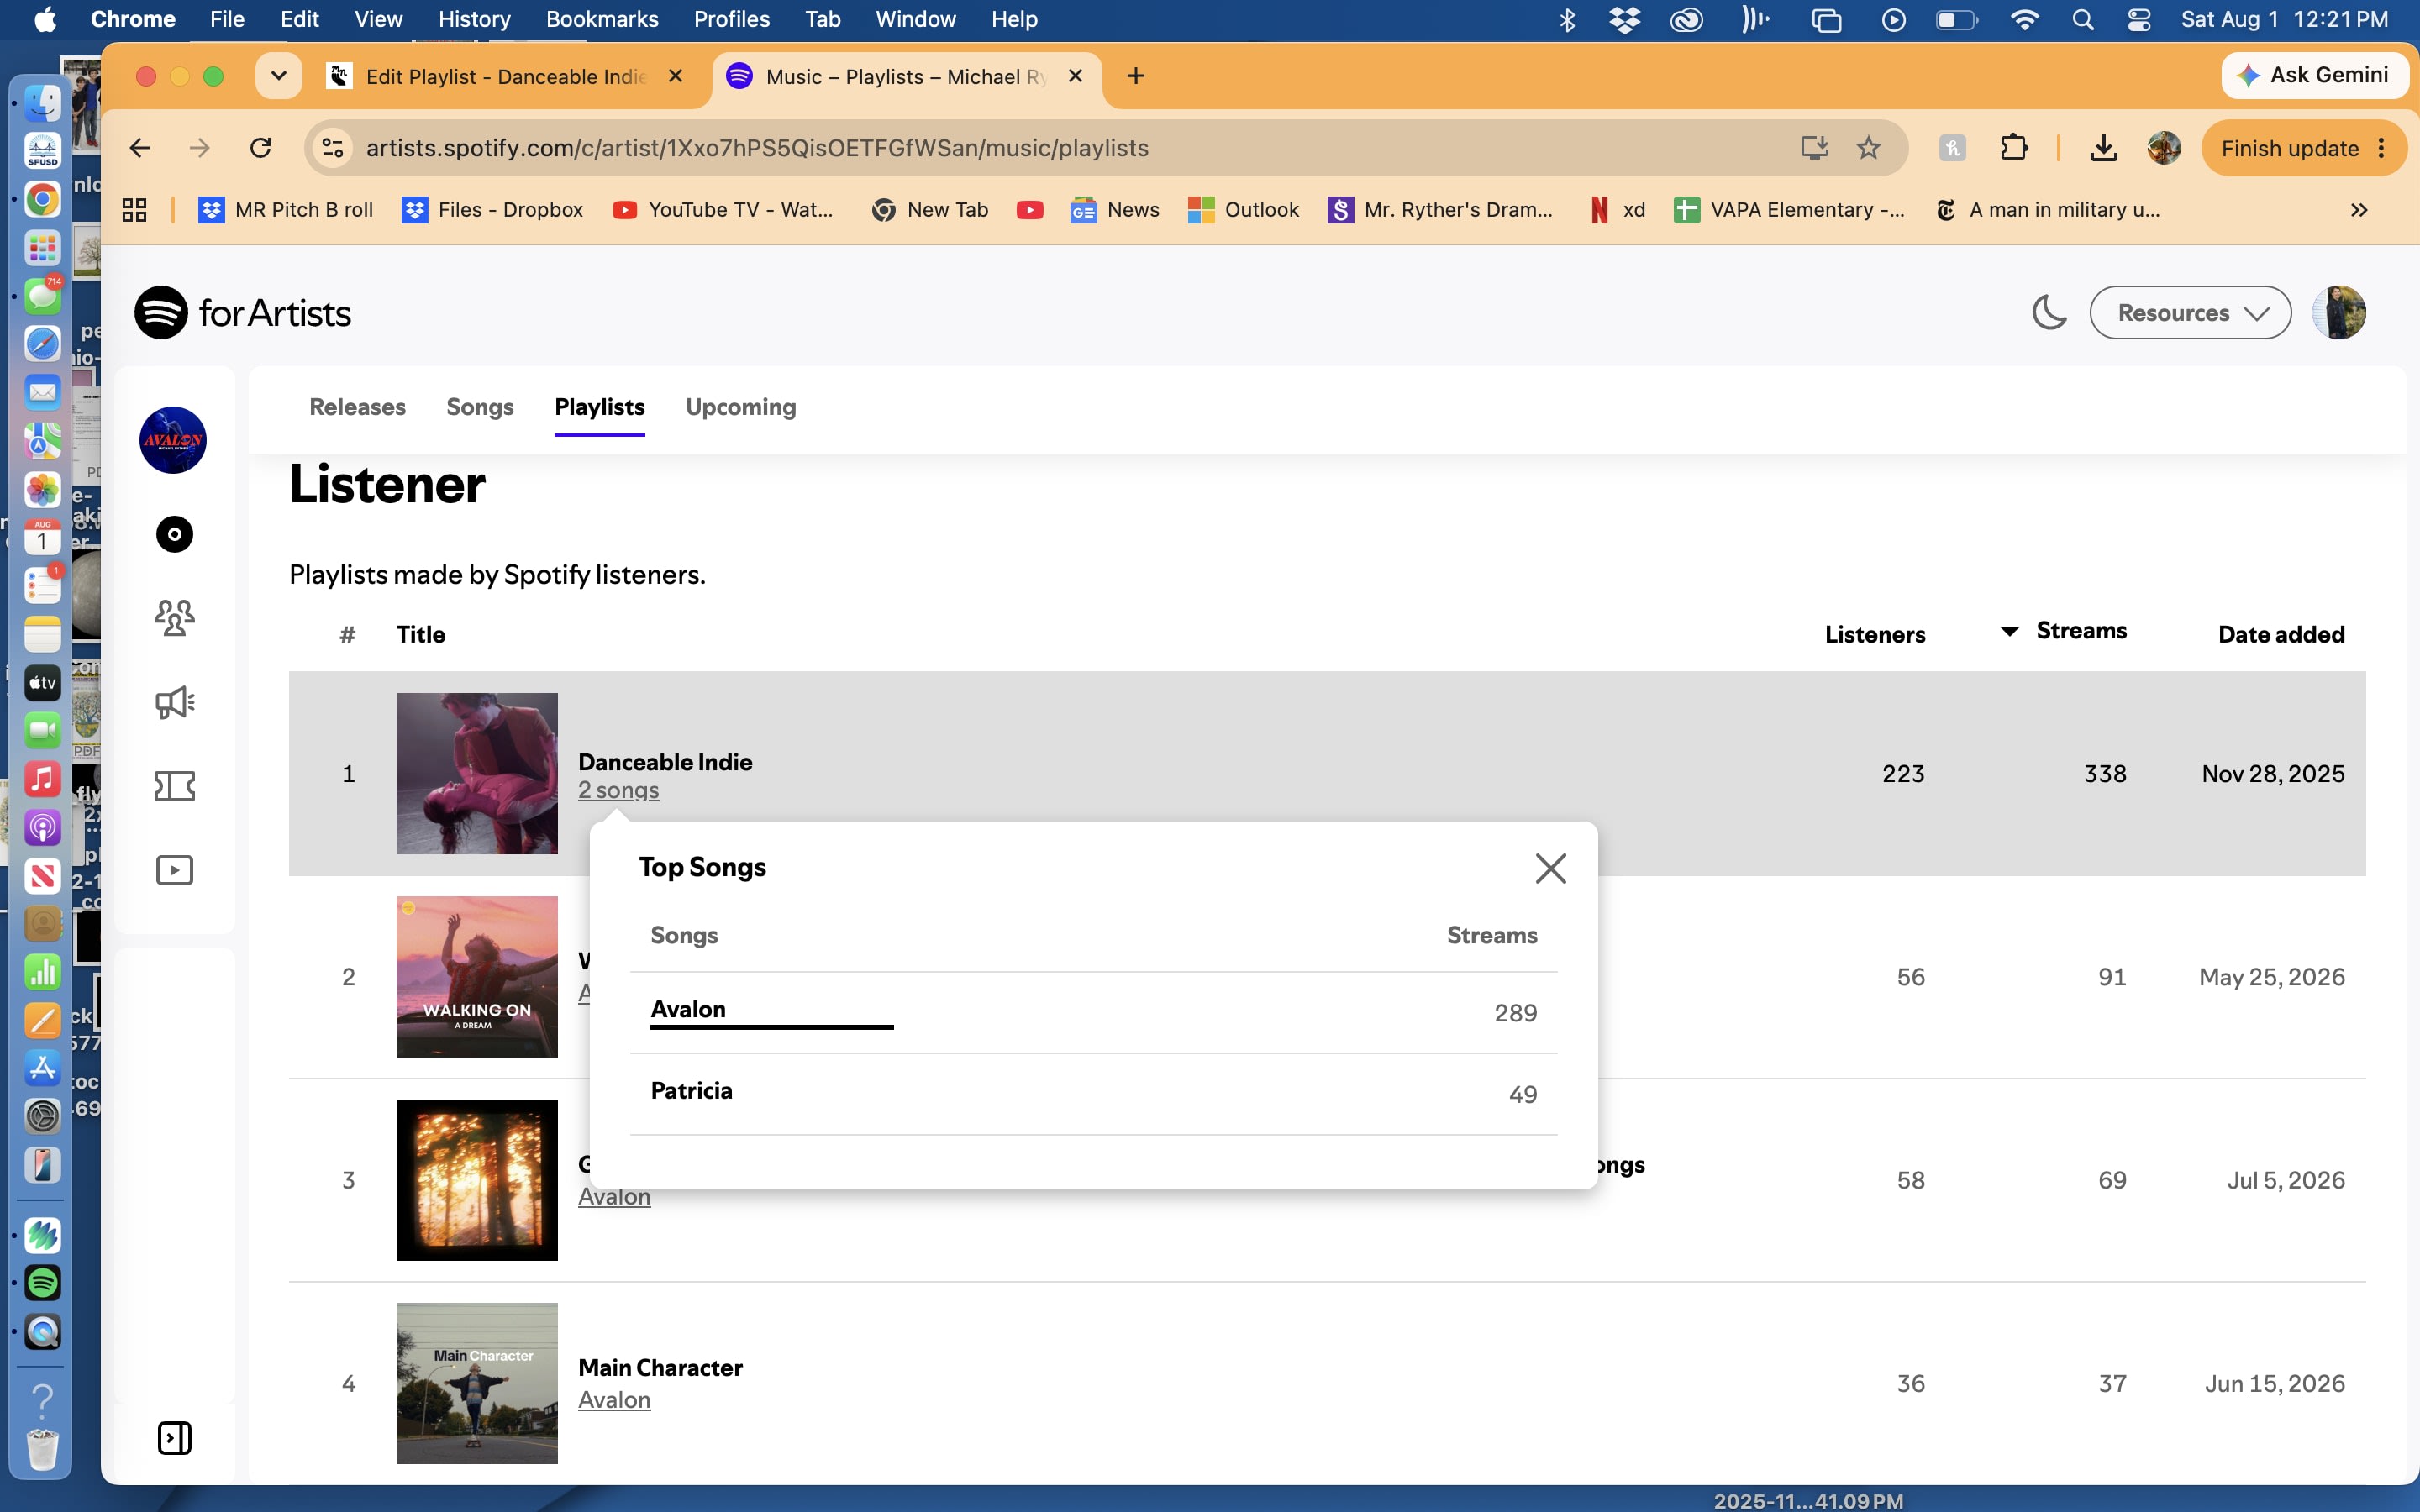Screen dimensions: 2420x1512
Task: Open Chrome downloads icon
Action: [x=2103, y=148]
